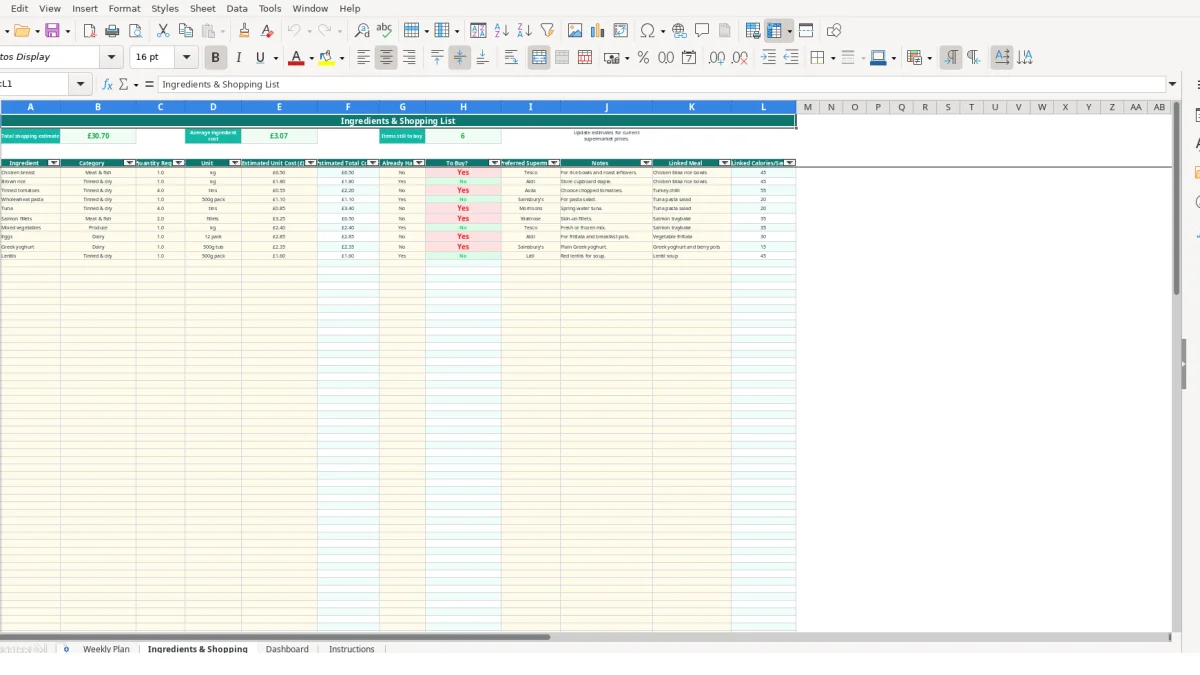Activate the Clone Formatting paintbrush
The height and width of the screenshot is (675, 1200).
click(x=245, y=31)
